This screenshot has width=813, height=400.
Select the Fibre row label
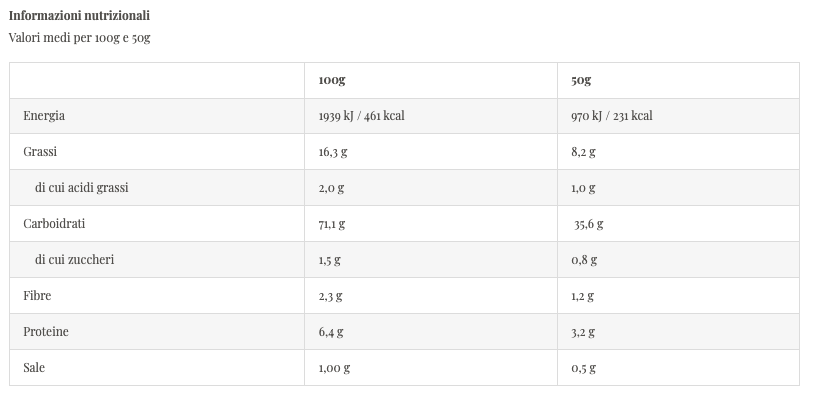coord(37,296)
